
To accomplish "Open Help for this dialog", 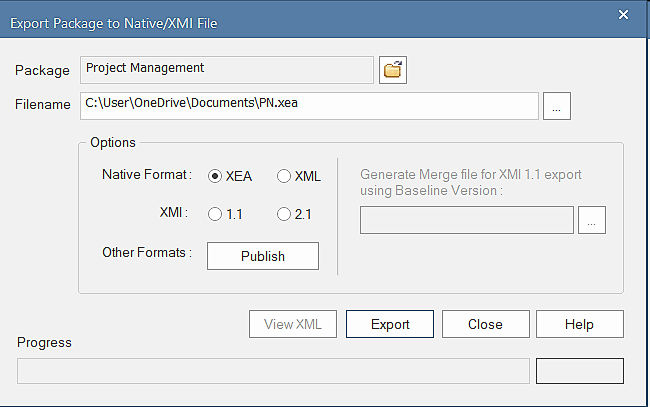I will (x=579, y=324).
